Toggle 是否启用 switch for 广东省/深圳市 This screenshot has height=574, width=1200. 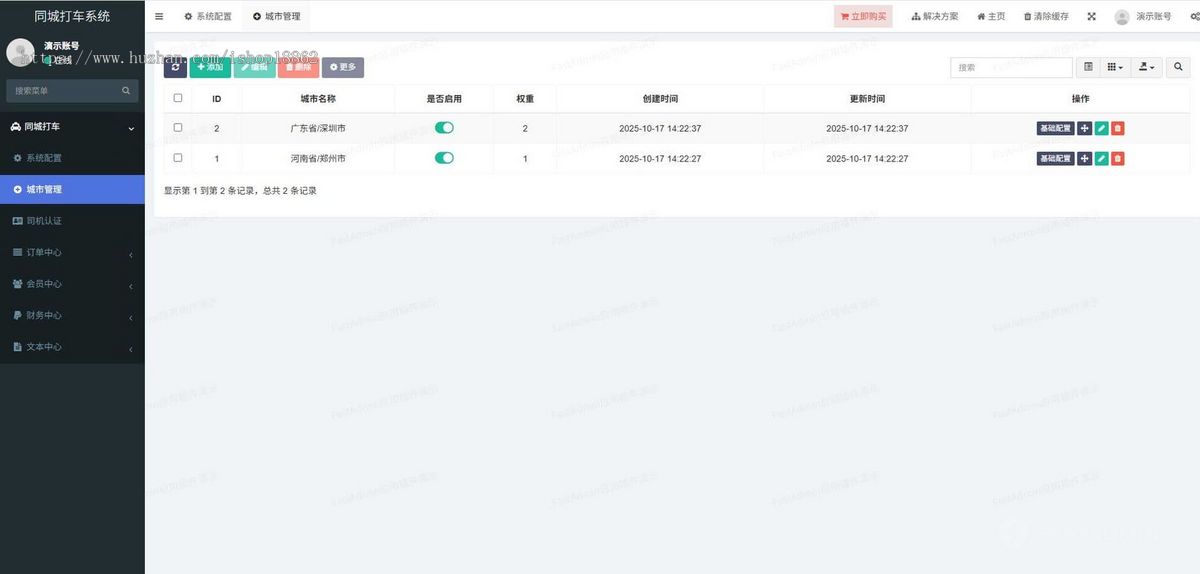pyautogui.click(x=444, y=128)
